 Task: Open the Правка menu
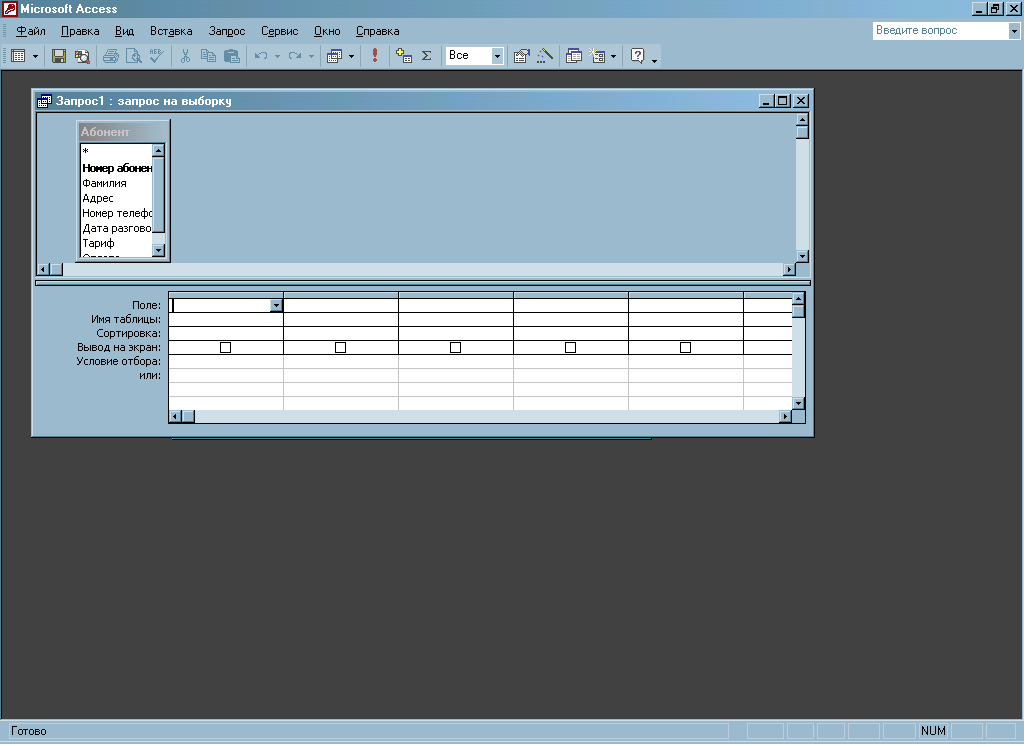coord(80,31)
